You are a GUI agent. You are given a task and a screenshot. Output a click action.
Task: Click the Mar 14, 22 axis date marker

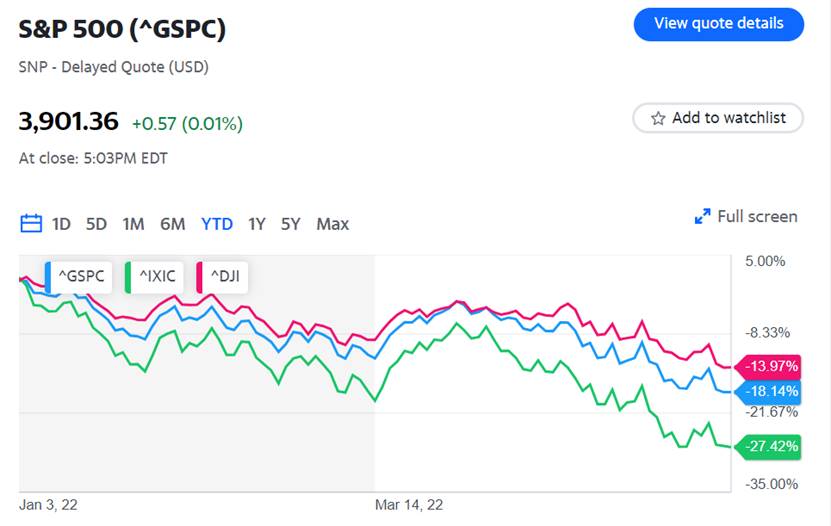point(409,505)
